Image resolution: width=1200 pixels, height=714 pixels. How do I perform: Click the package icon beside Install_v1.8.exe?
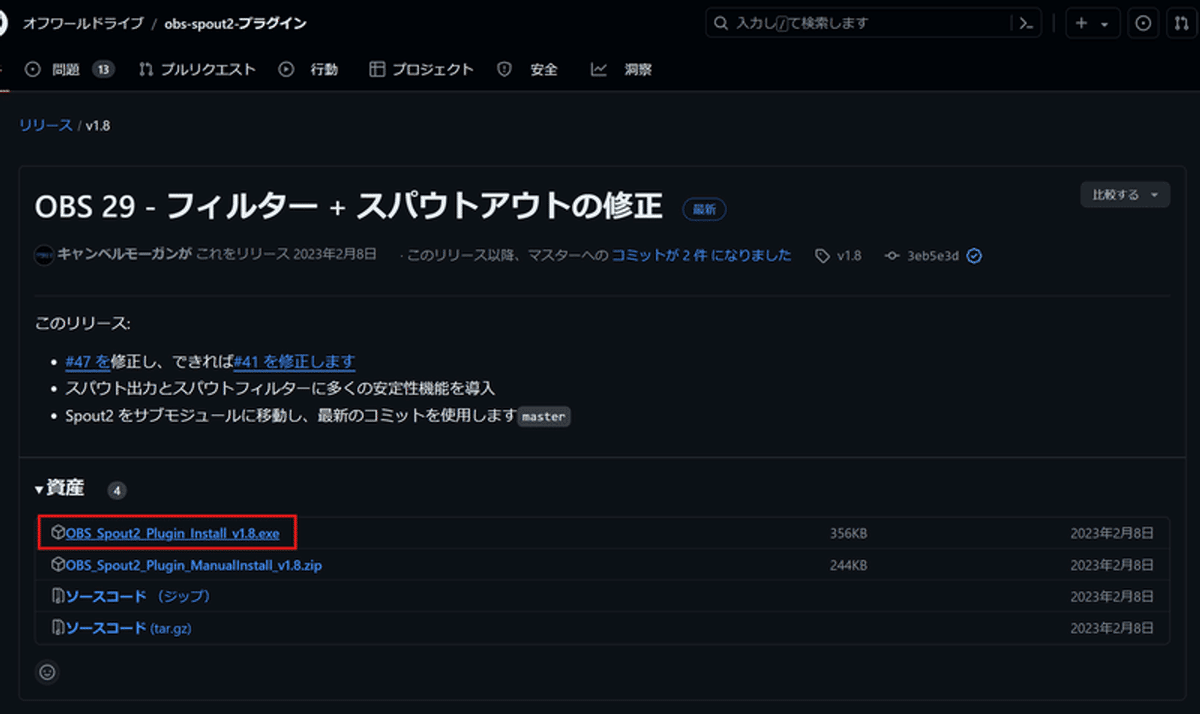pyautogui.click(x=58, y=534)
